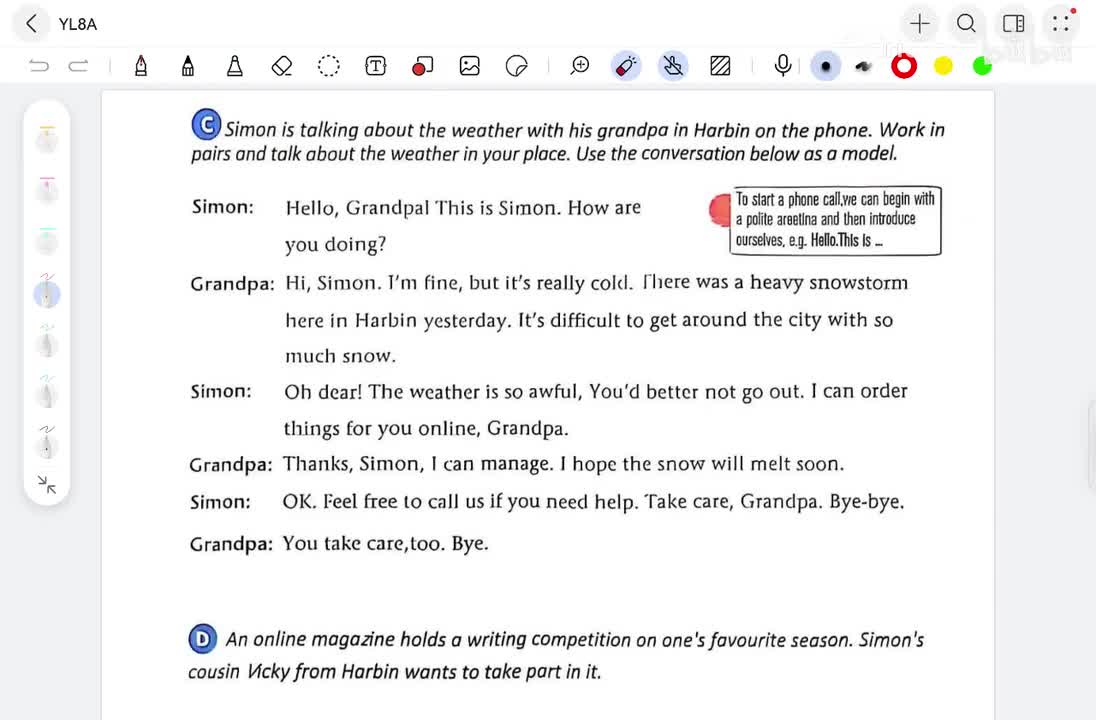The height and width of the screenshot is (720, 1096).
Task: Insert an image with the picture tool
Action: click(x=470, y=66)
